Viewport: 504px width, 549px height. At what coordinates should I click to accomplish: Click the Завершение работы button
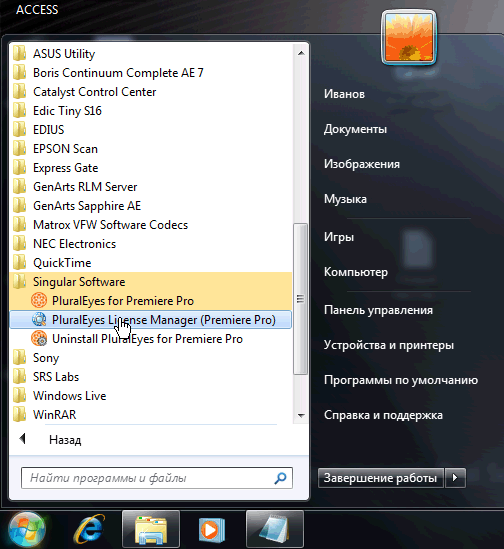[x=381, y=478]
